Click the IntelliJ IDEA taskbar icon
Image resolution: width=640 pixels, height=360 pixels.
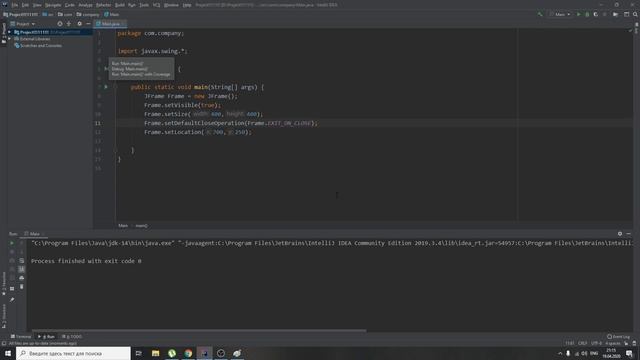(204, 353)
